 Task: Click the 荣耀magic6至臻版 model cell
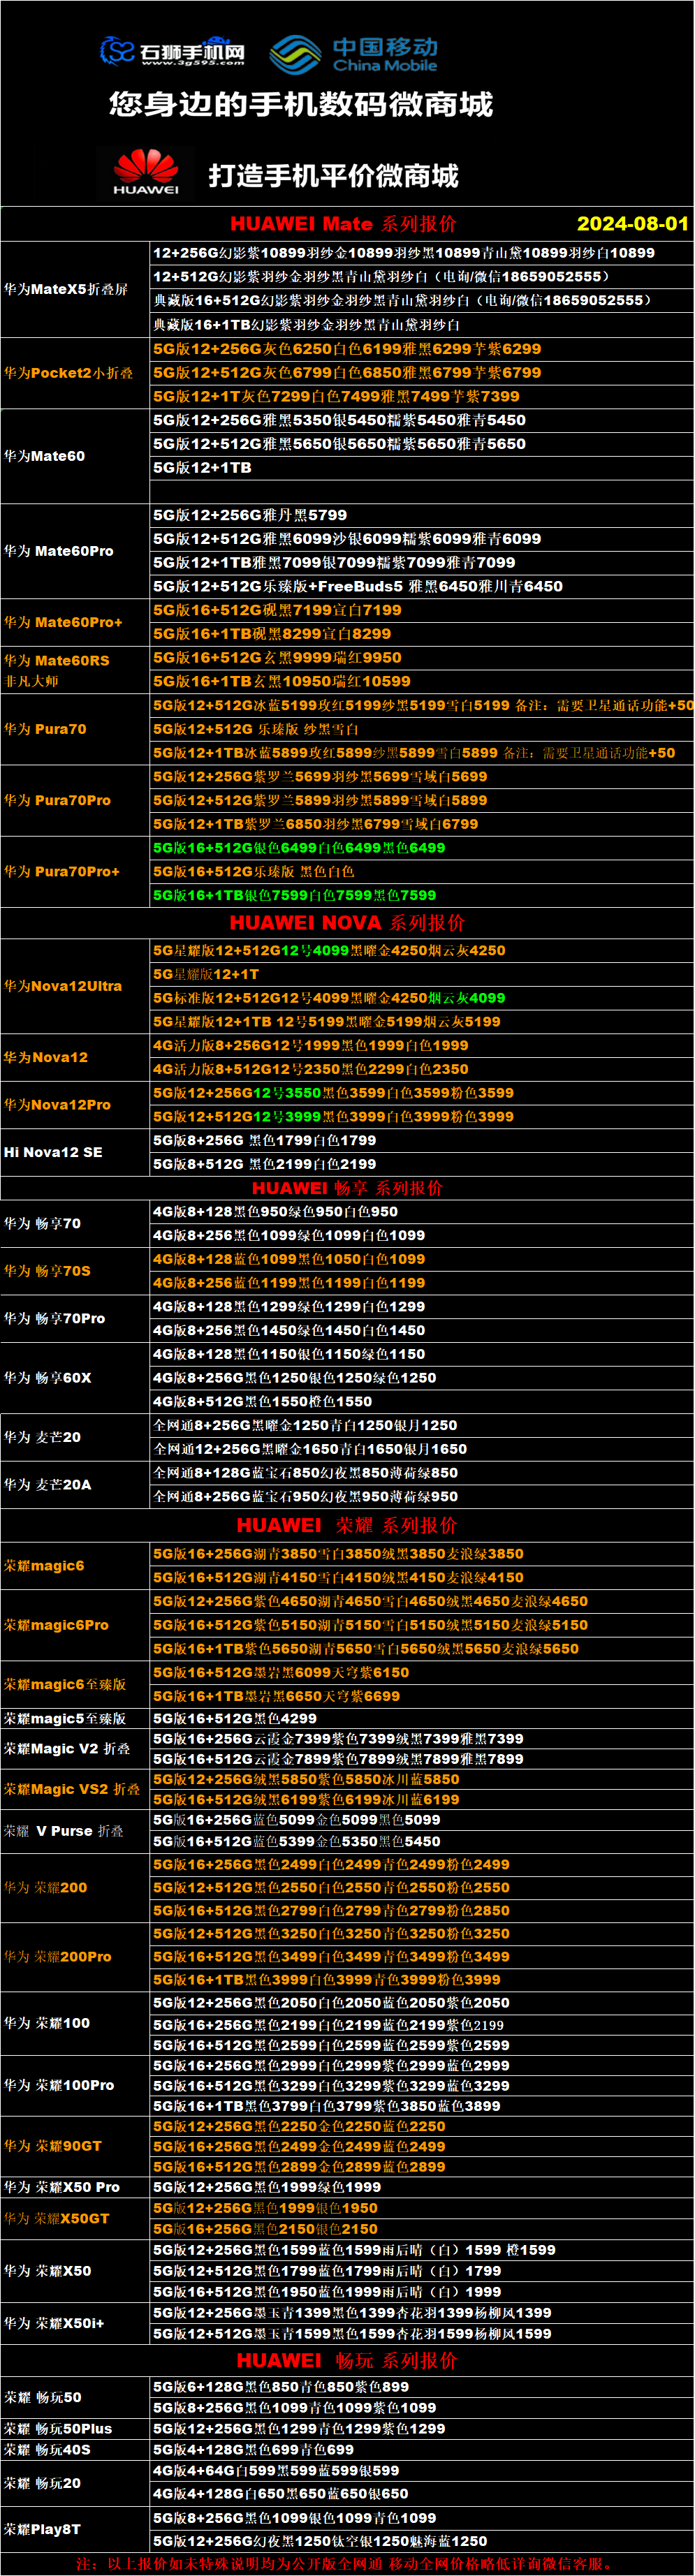(x=75, y=1684)
